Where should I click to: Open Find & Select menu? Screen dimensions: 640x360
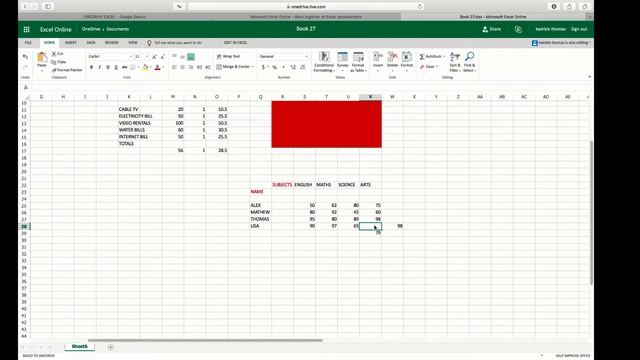tap(469, 62)
